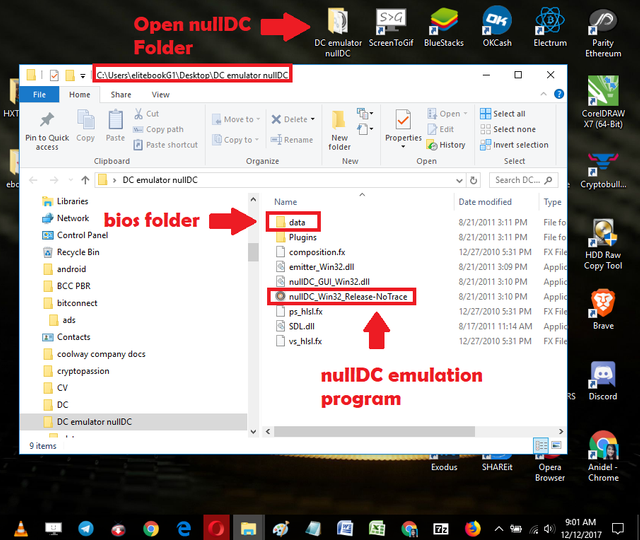Click Rename in the Organize group

click(x=292, y=140)
